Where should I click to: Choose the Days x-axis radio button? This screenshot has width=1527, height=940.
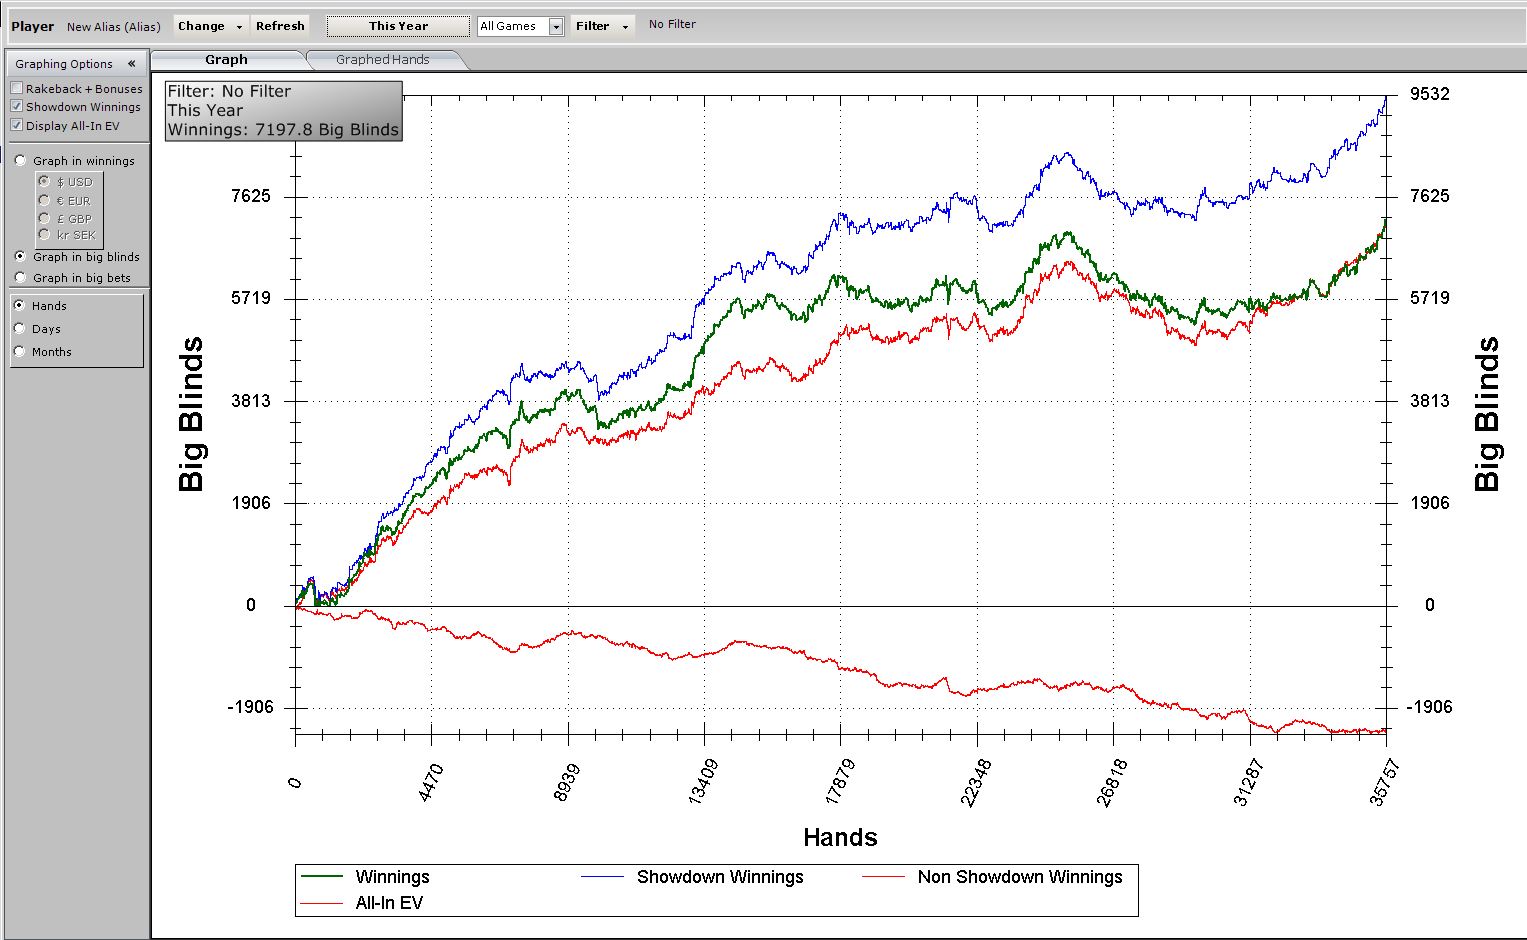click(x=19, y=329)
